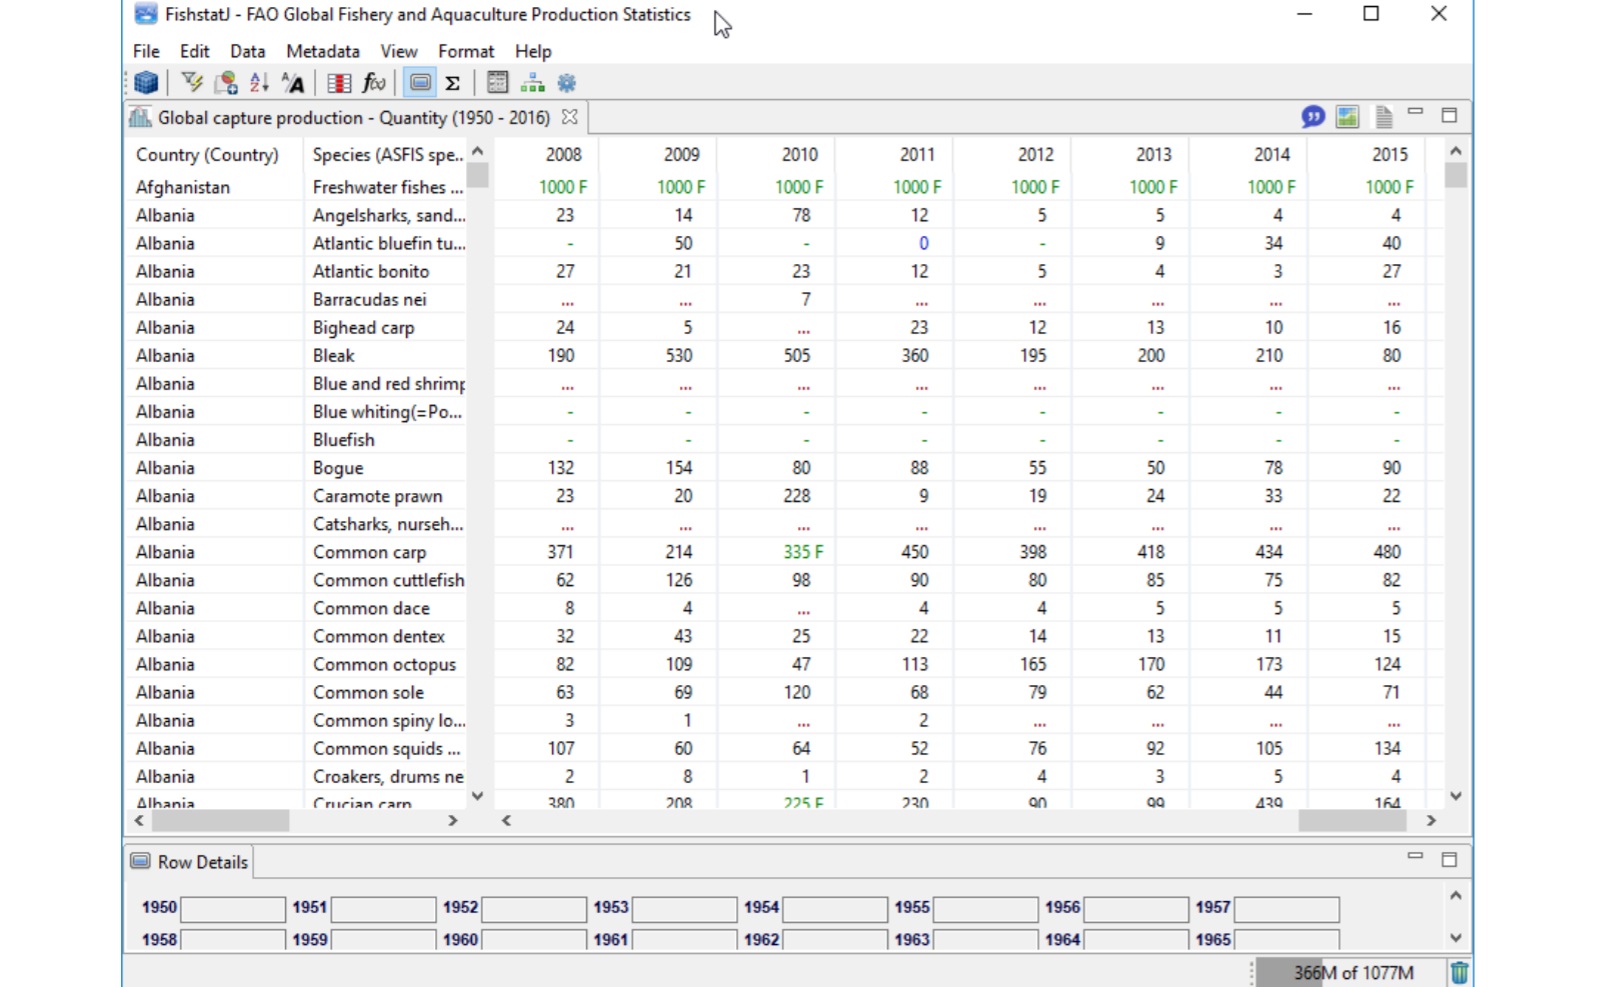Minimize the Row Details panel
The width and height of the screenshot is (1615, 987).
[x=1415, y=856]
